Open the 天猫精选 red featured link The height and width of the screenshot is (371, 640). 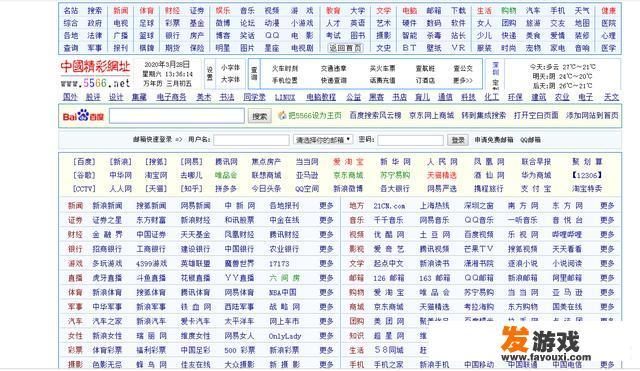coord(442,176)
